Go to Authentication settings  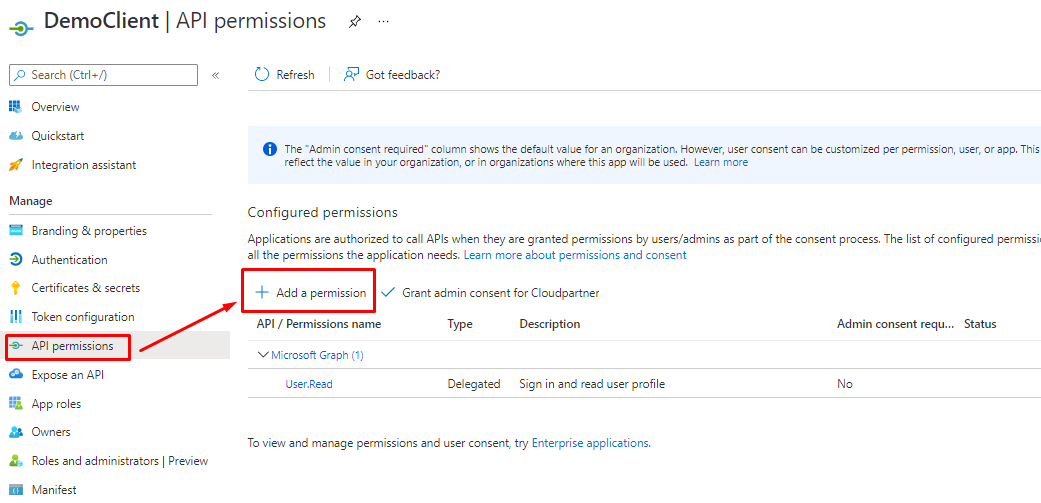coord(69,260)
